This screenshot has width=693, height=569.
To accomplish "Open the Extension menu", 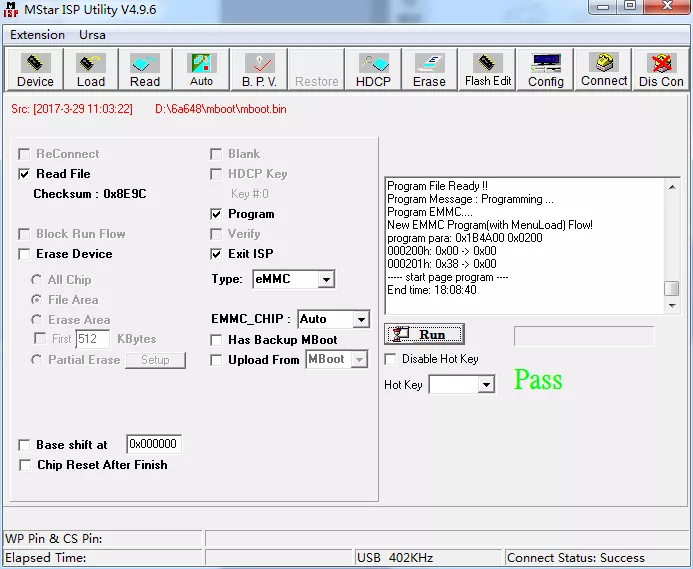I will click(x=37, y=35).
